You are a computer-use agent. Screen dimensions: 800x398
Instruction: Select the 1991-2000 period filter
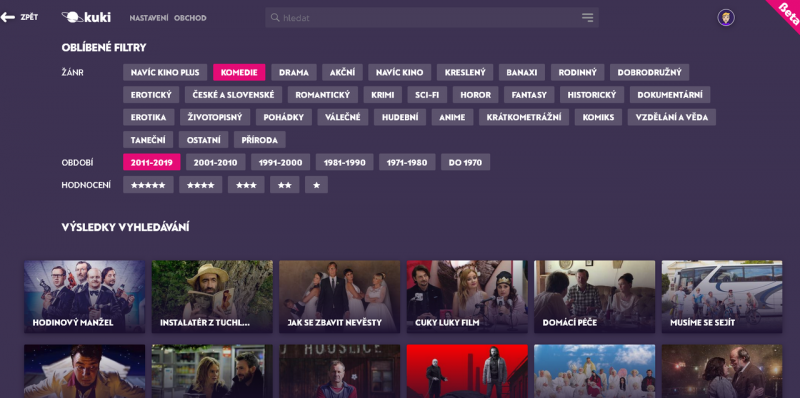(x=280, y=162)
